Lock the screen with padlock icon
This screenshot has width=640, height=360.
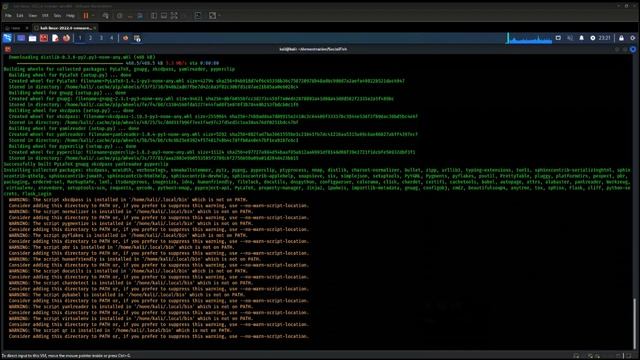pyautogui.click(x=621, y=38)
